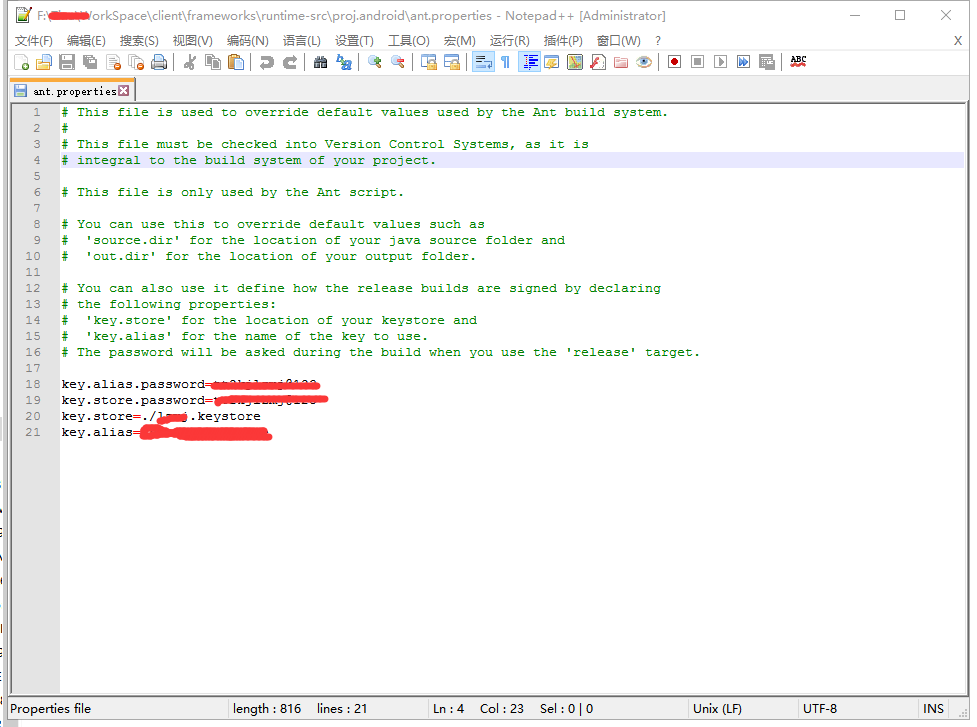
Task: Open the 运行(R) menu
Action: tap(509, 40)
